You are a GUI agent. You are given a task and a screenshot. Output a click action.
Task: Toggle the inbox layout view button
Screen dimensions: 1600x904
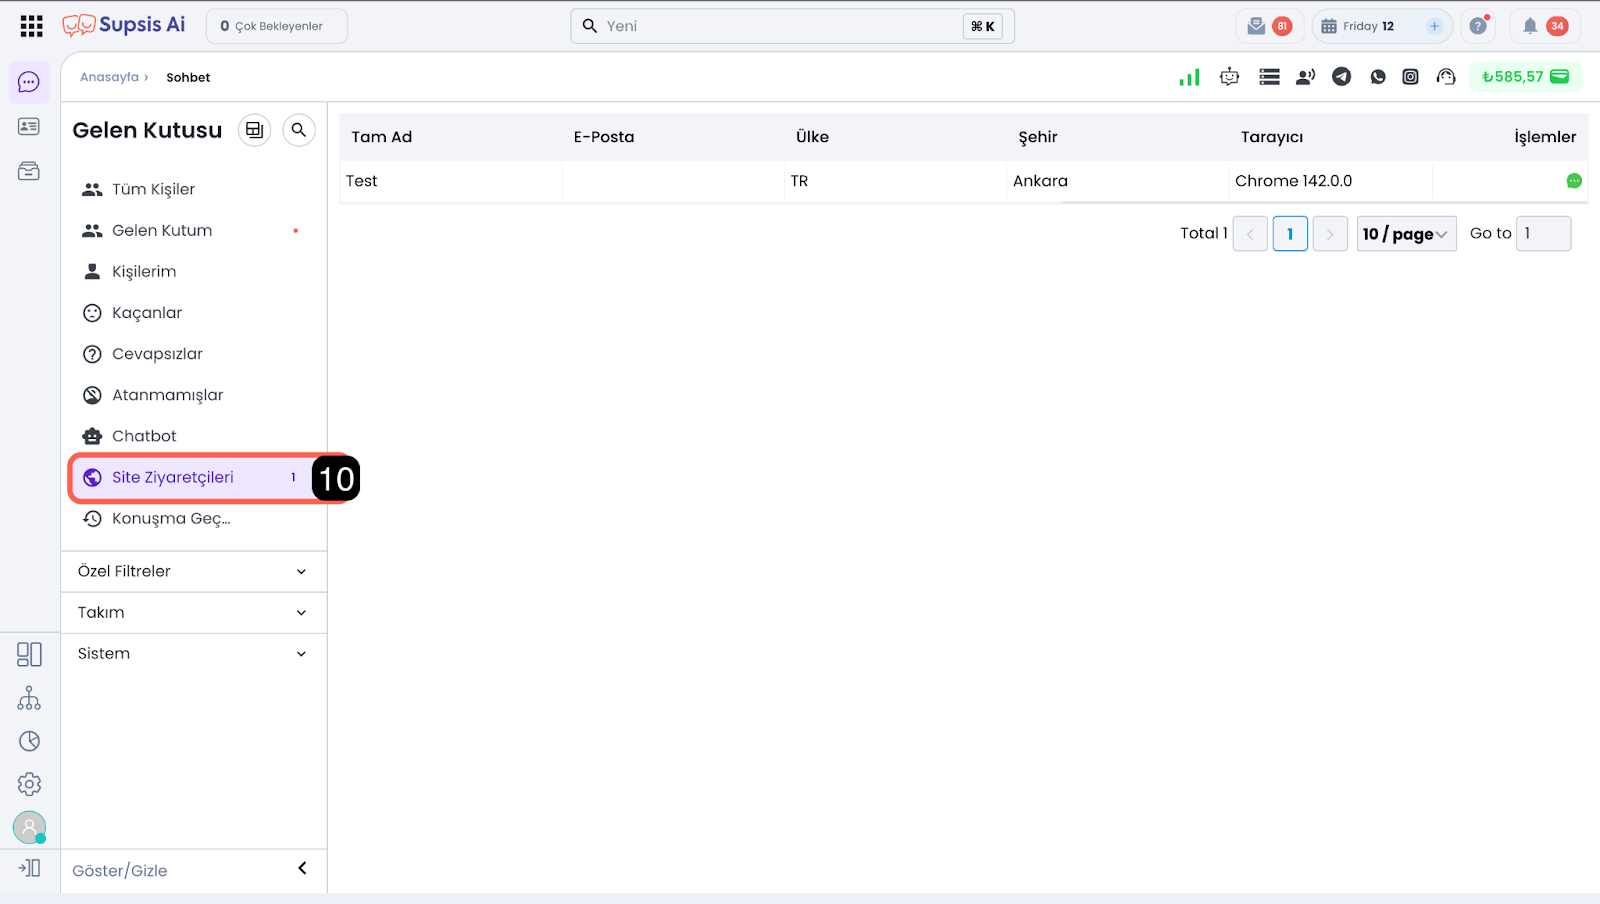click(254, 130)
